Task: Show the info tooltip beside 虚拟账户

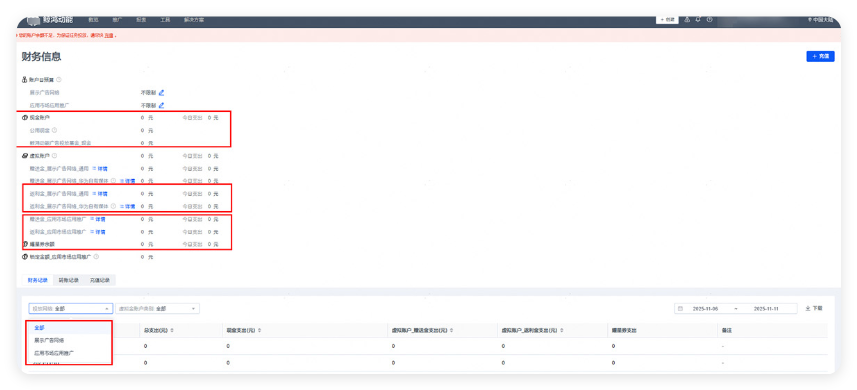Action: [54, 156]
